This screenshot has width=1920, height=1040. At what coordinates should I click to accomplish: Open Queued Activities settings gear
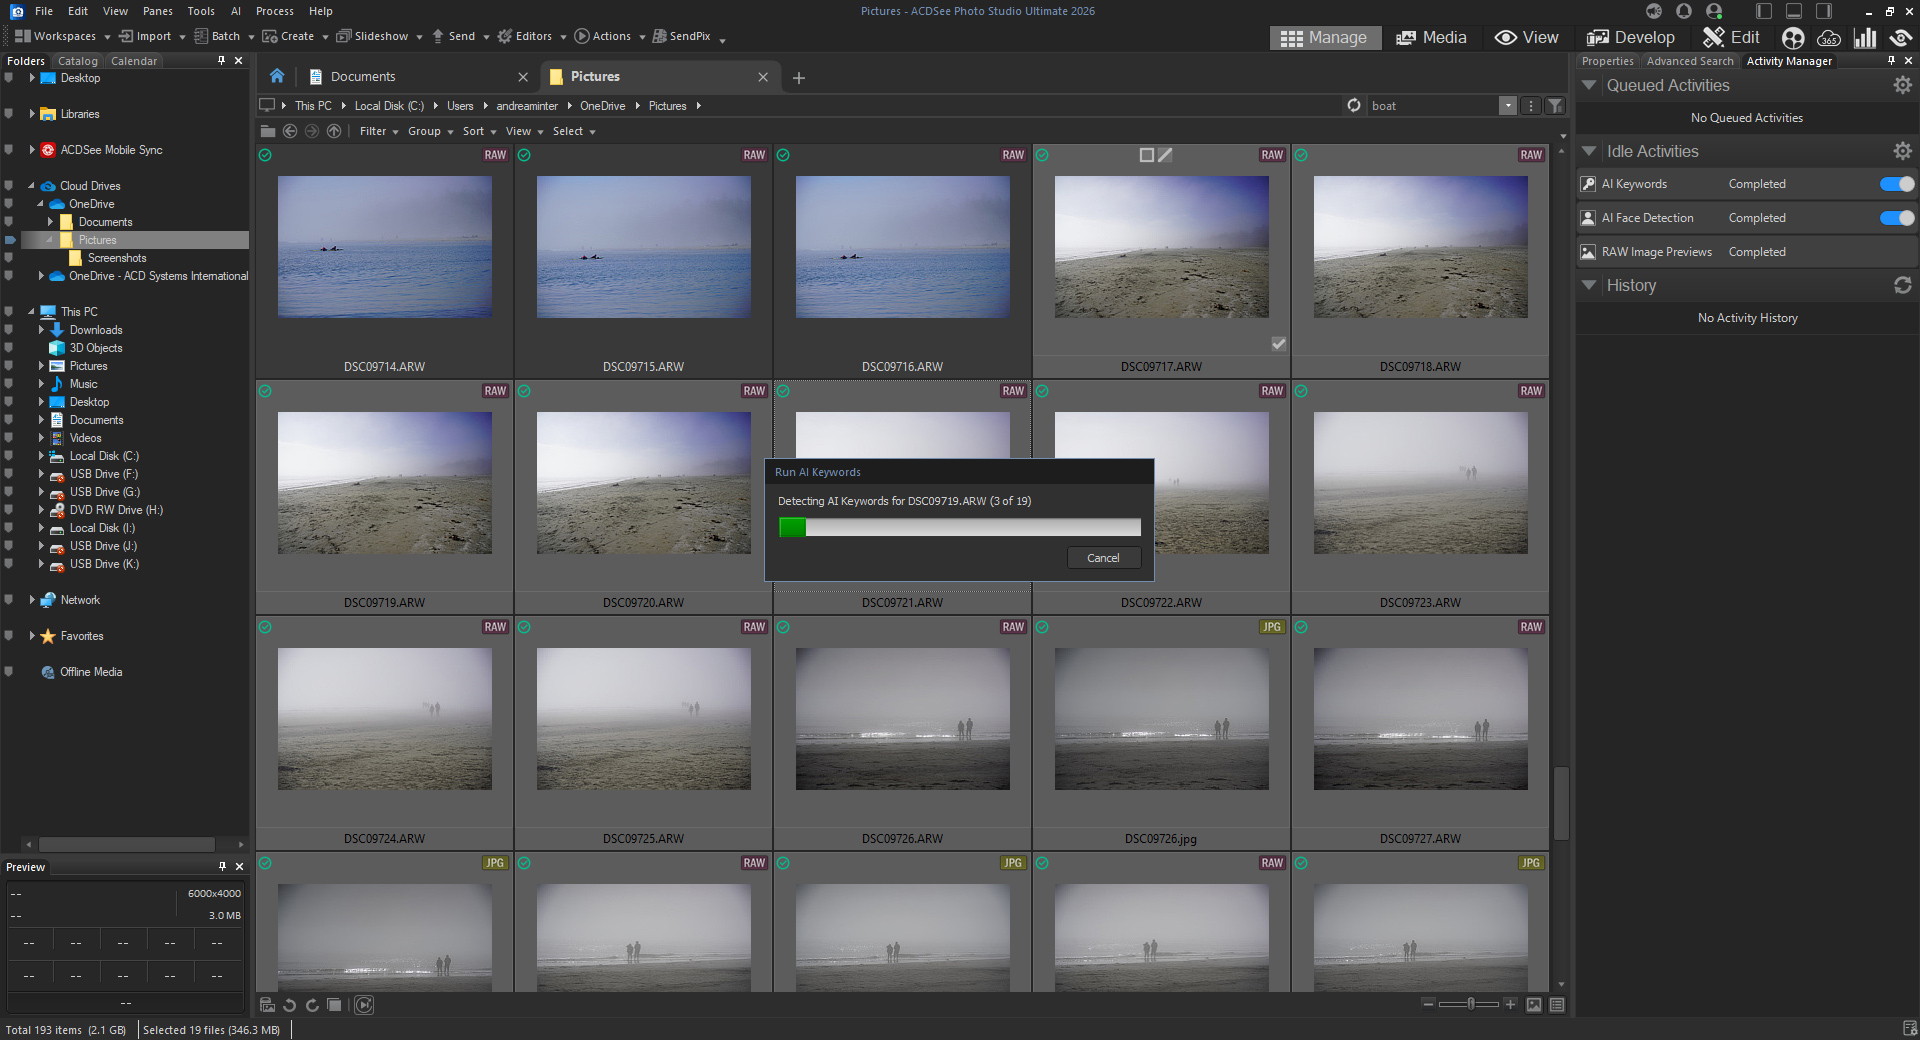click(x=1902, y=86)
